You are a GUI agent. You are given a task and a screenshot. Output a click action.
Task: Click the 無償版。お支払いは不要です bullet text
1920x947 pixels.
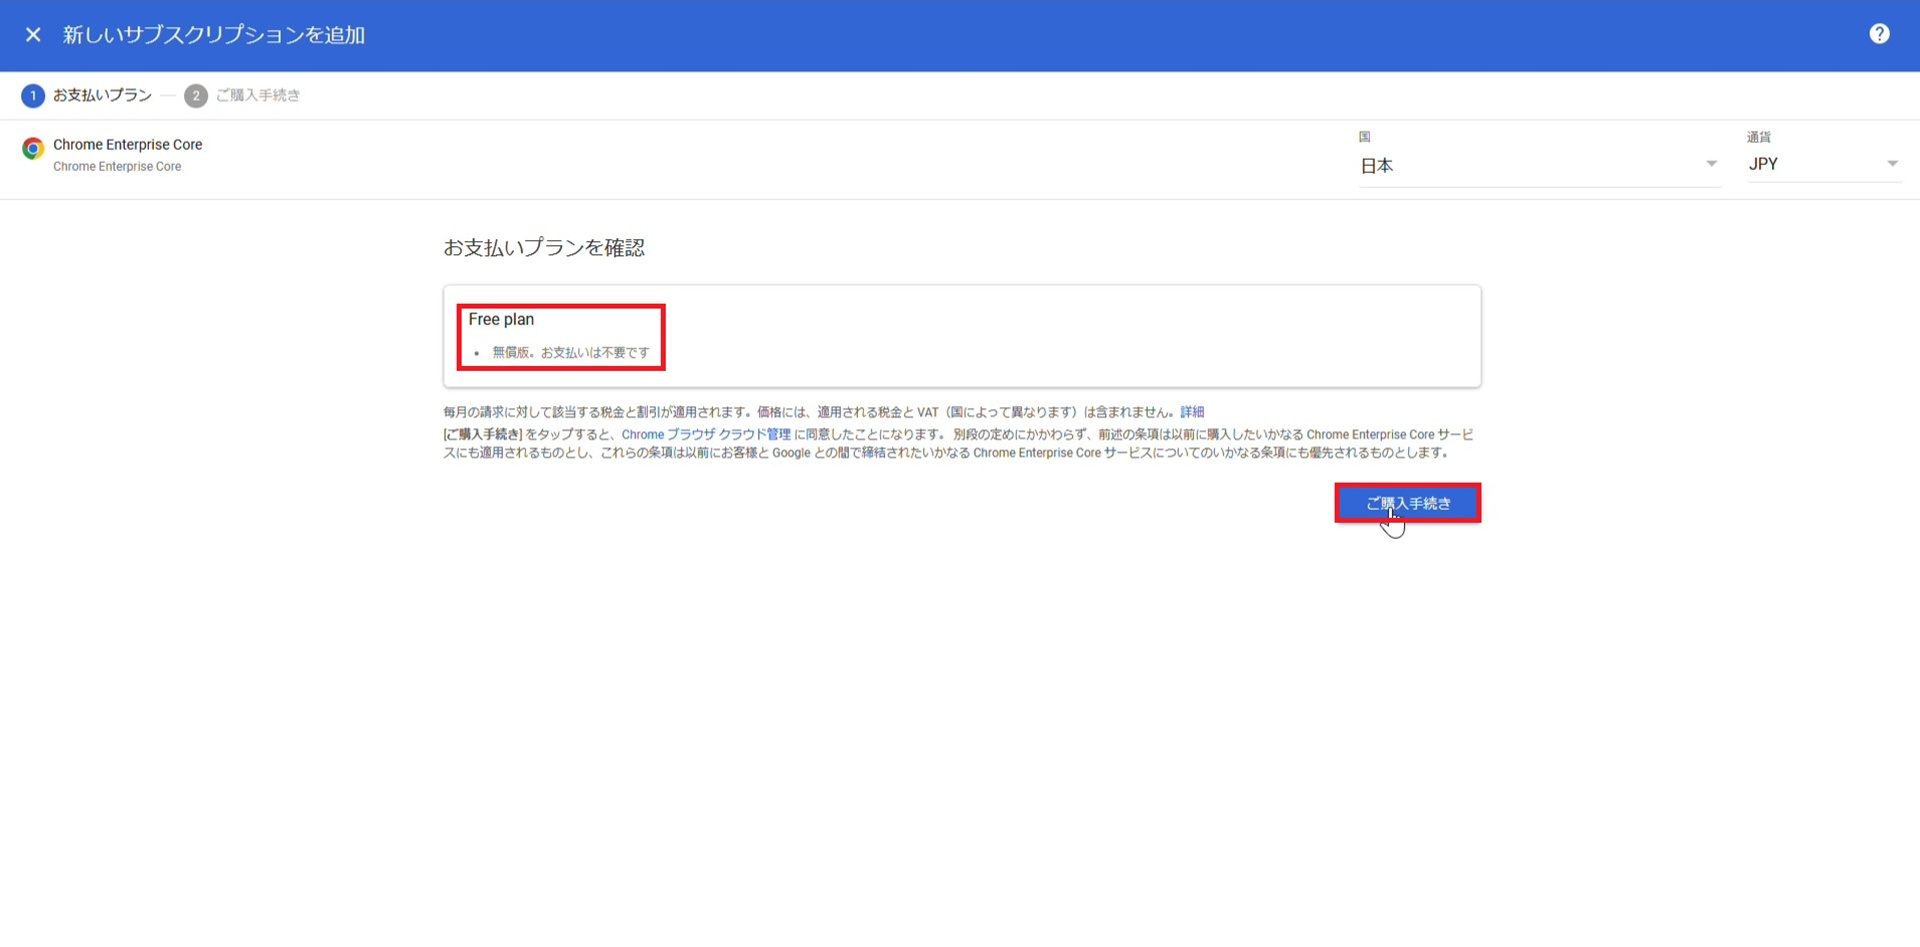[x=570, y=353]
